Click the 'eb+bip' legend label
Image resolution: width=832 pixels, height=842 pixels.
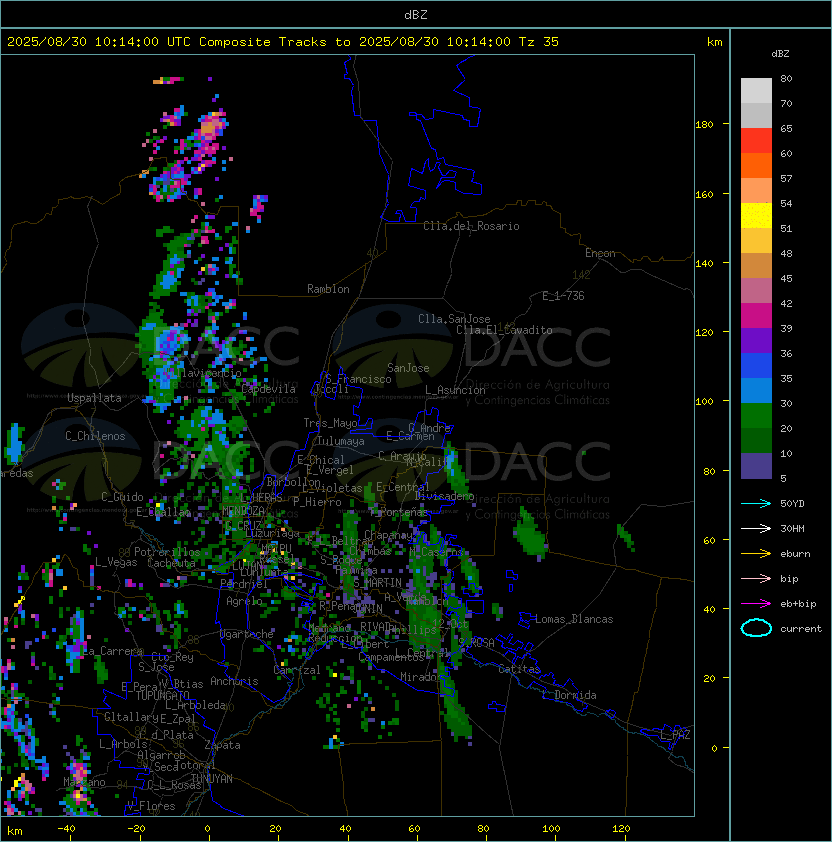coord(798,604)
